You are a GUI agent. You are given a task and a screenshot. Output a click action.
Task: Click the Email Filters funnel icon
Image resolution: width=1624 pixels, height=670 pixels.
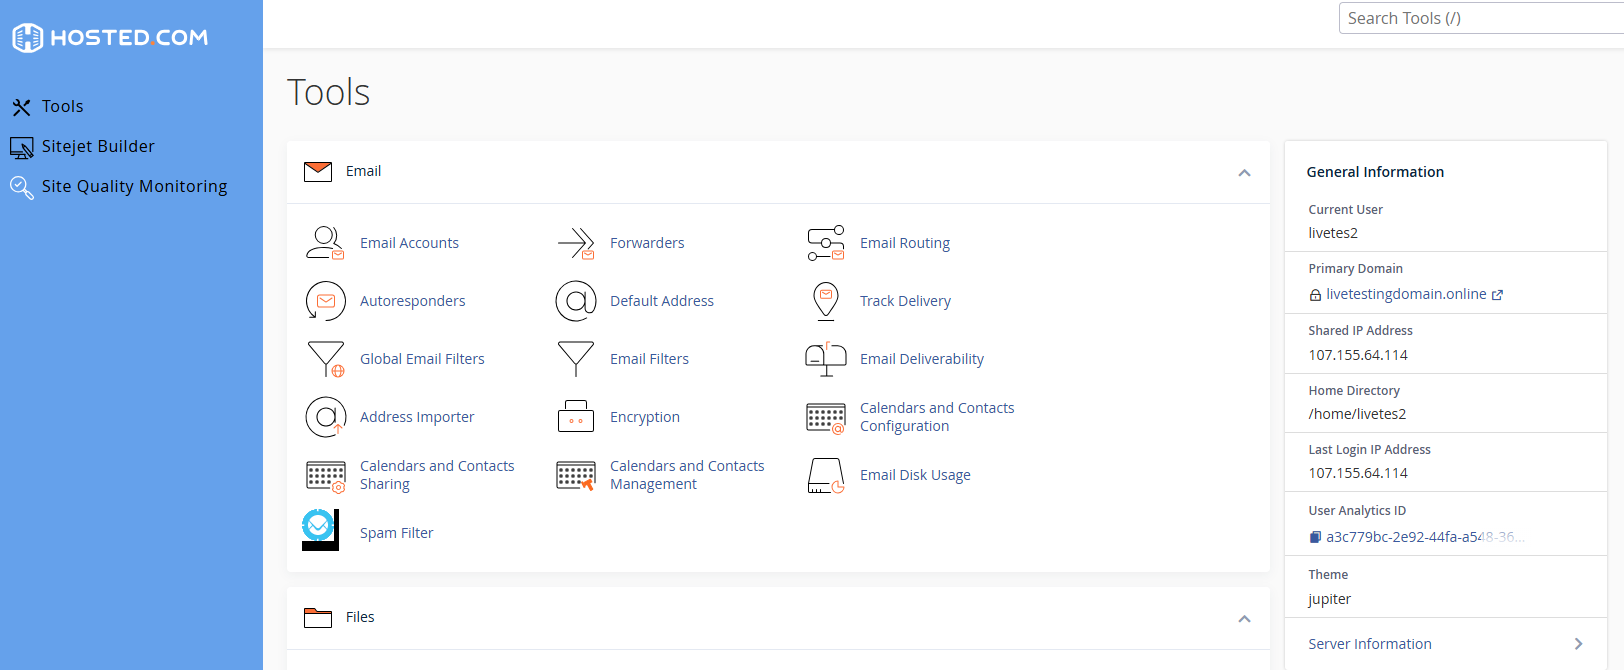click(576, 359)
